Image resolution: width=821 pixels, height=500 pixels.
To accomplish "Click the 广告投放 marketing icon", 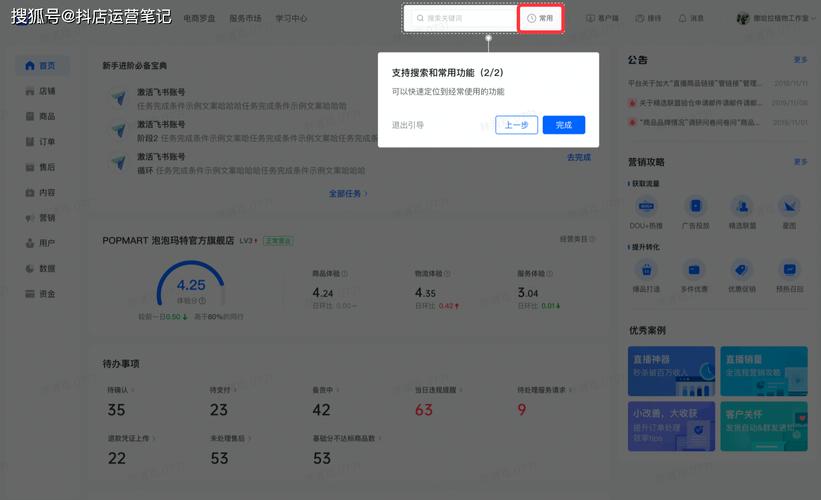I will tap(695, 206).
